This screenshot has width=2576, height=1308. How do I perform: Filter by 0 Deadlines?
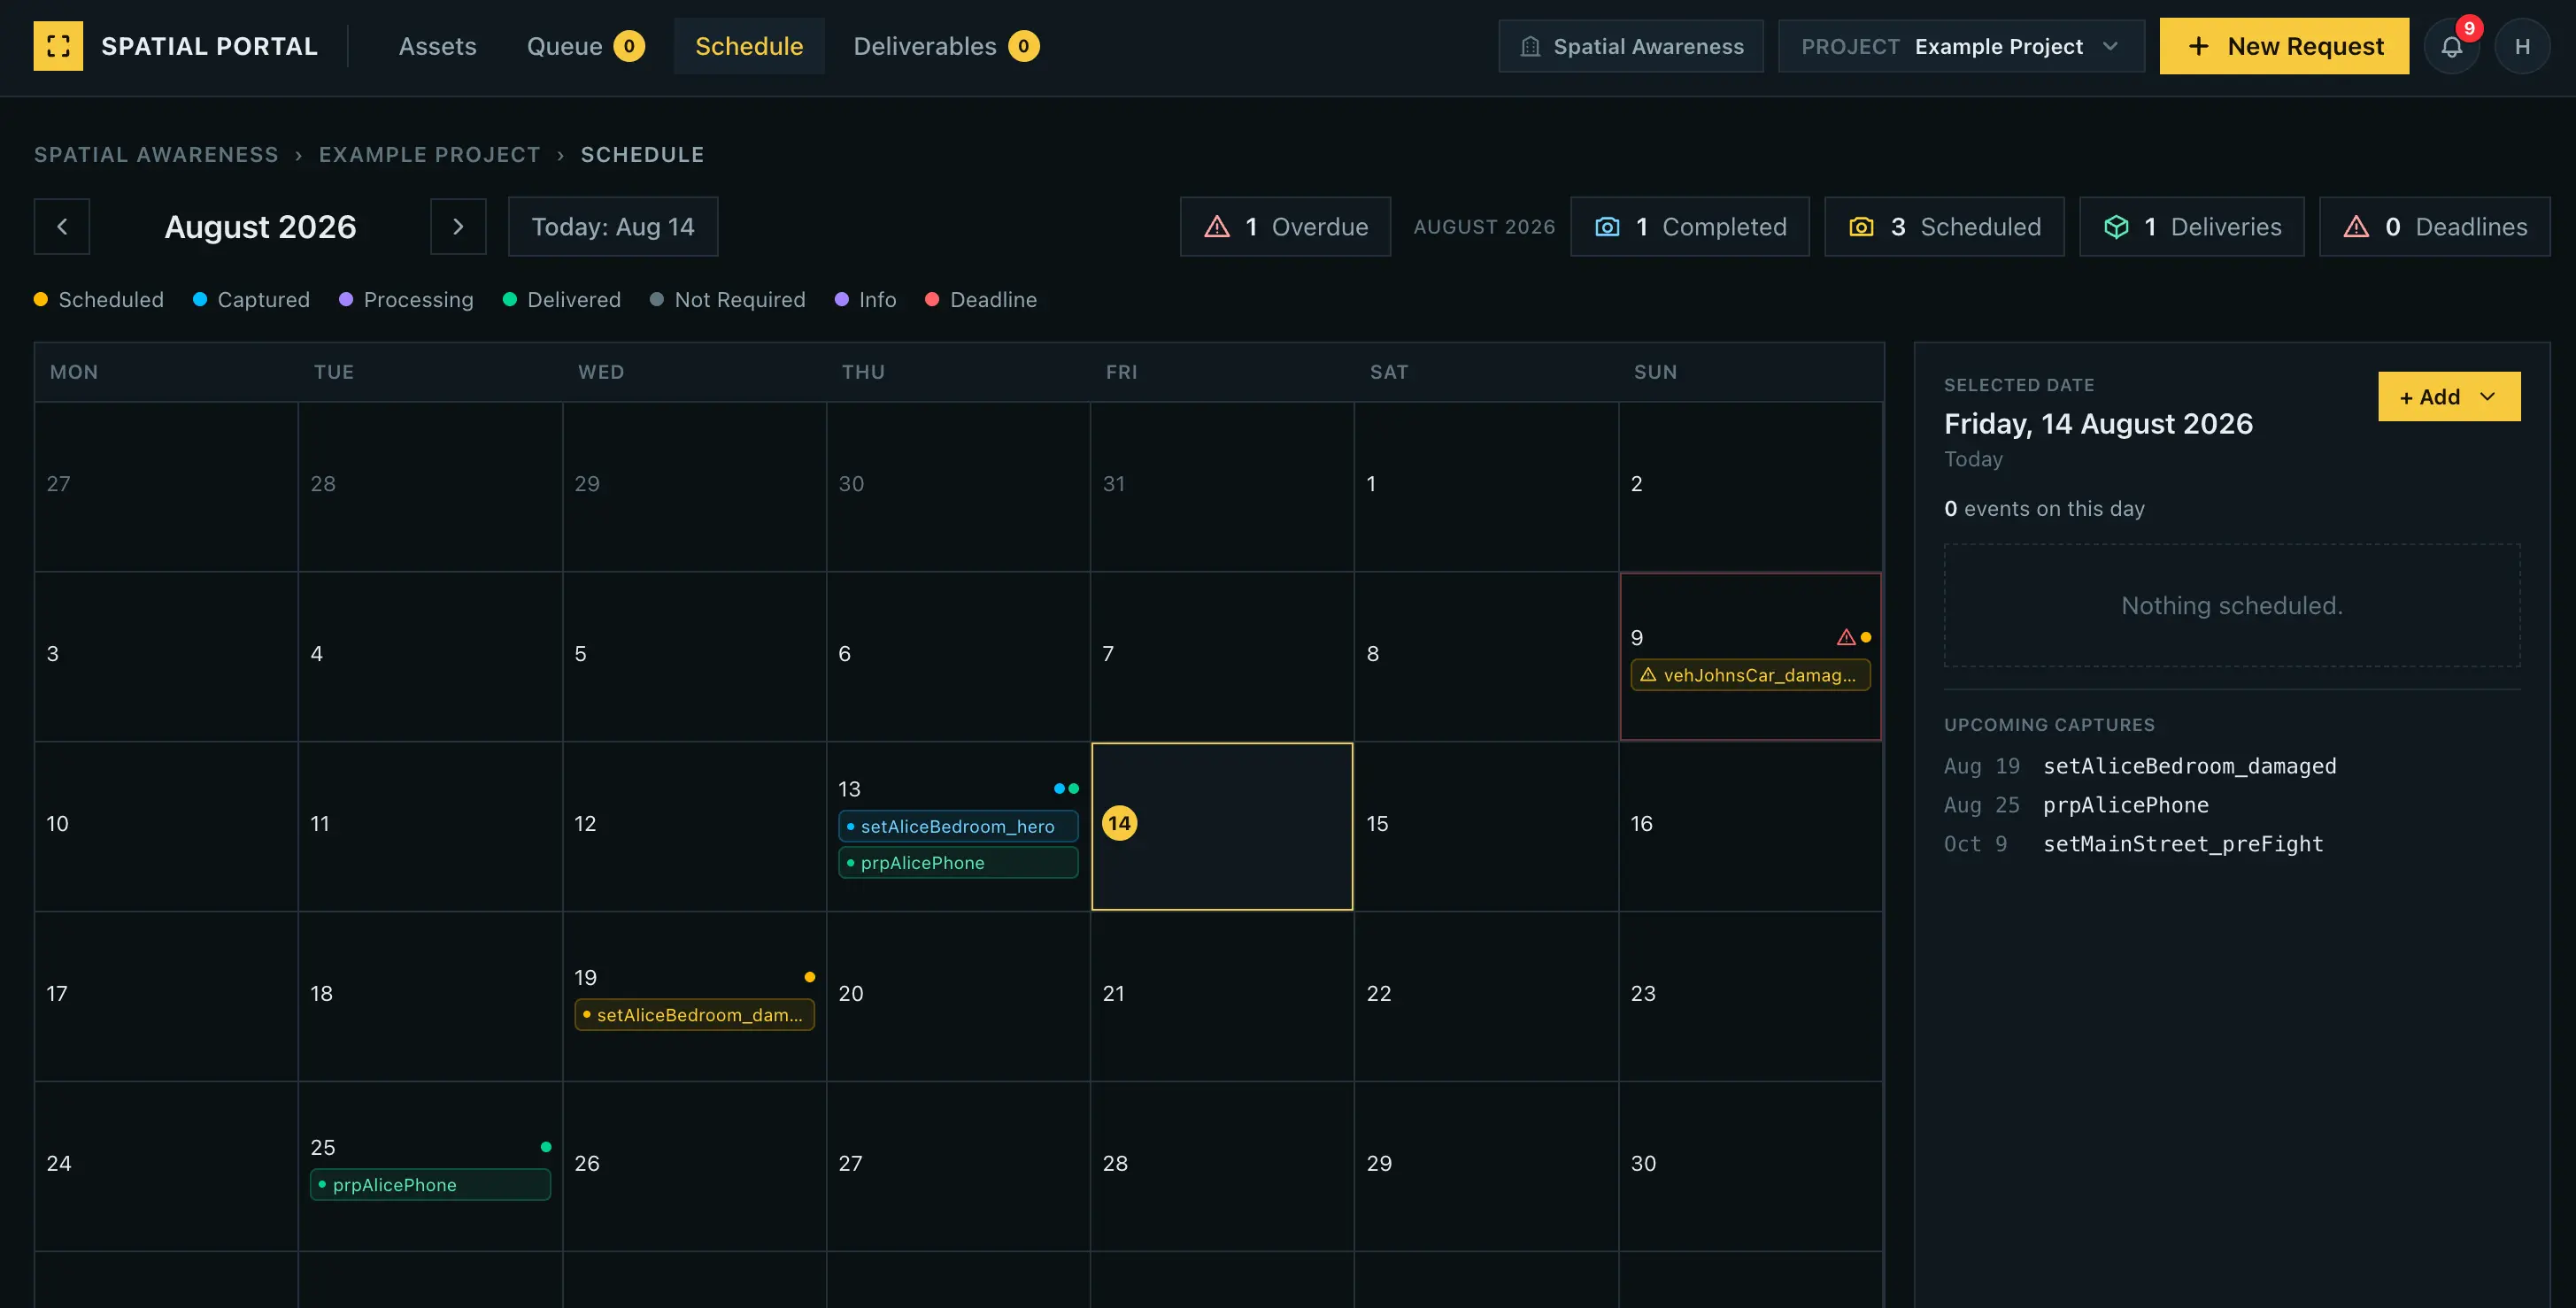point(2434,227)
